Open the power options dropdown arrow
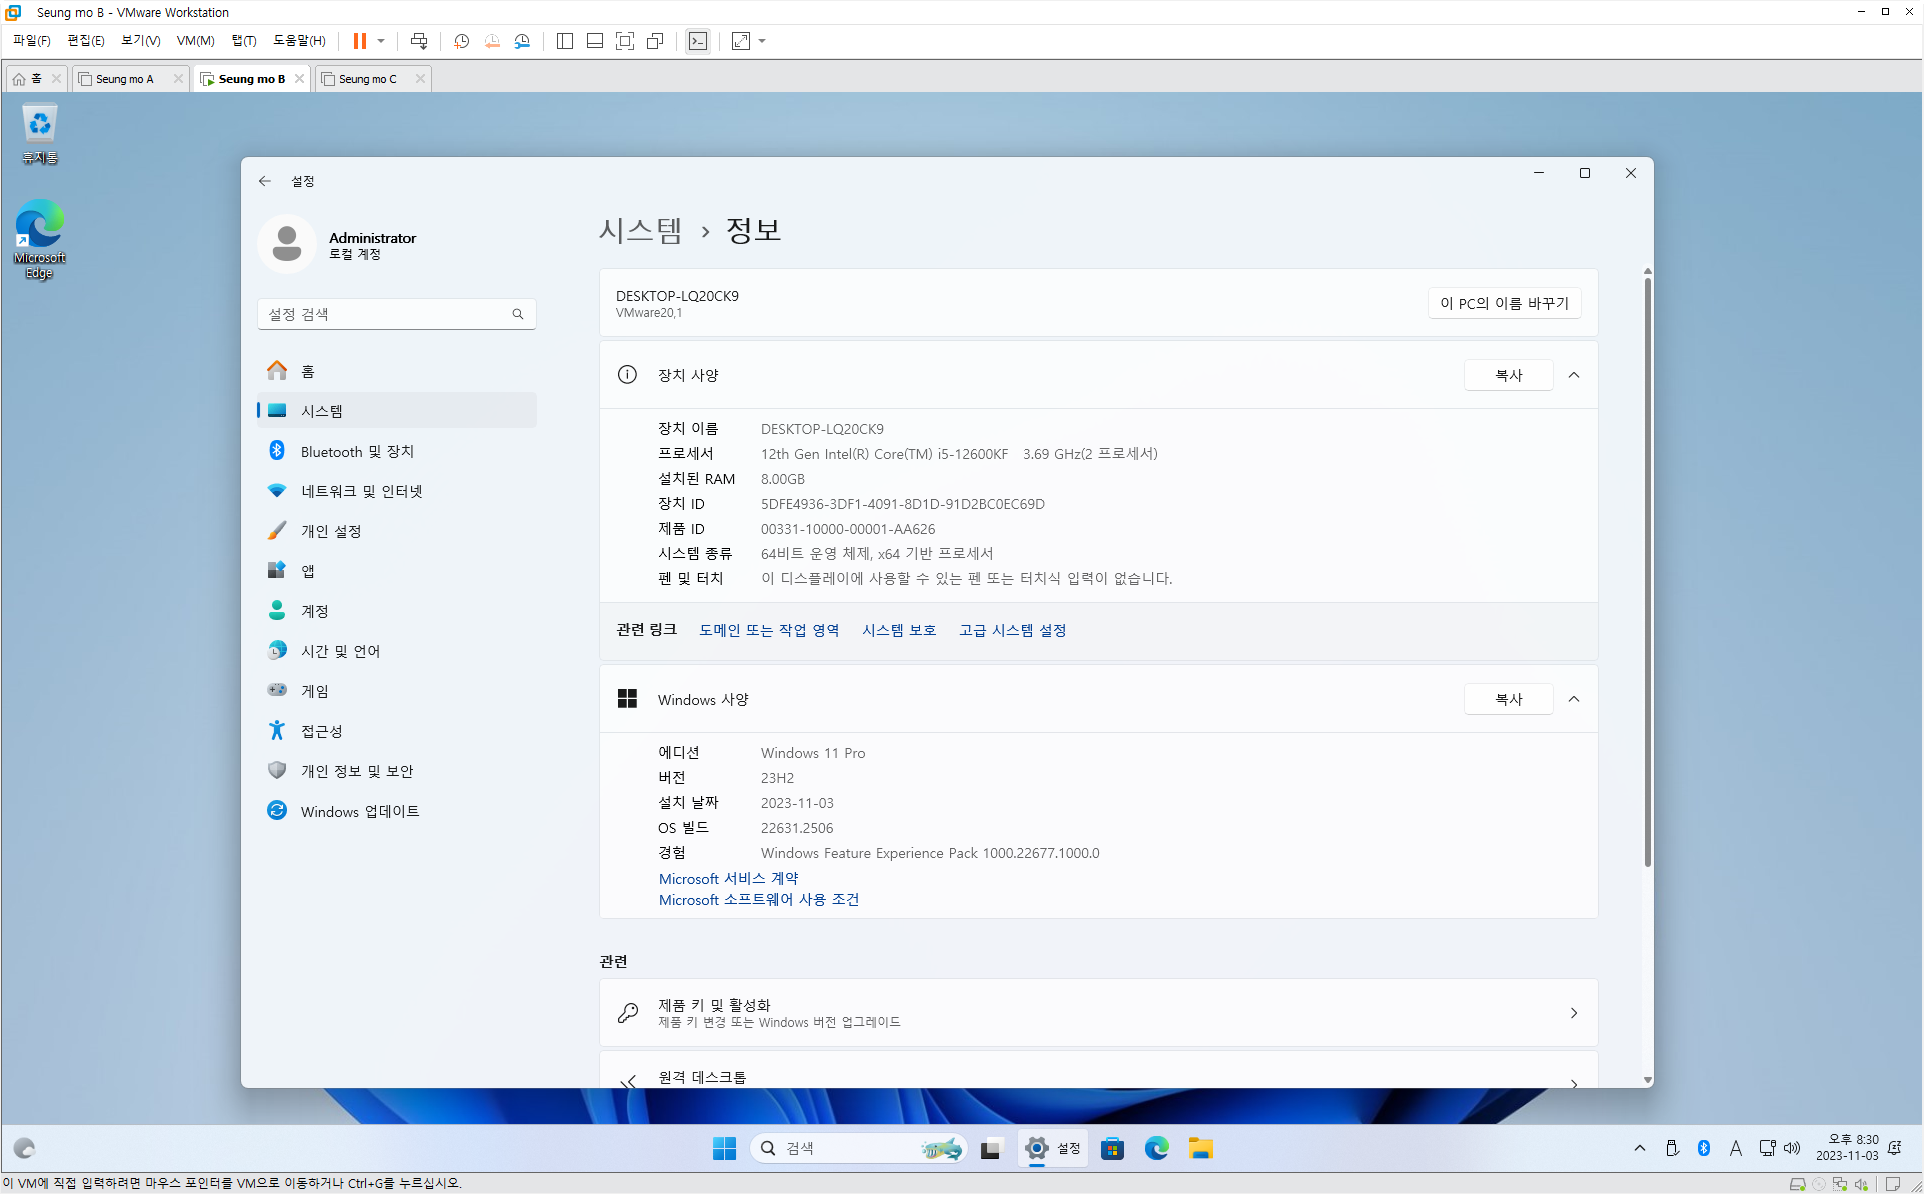 (381, 41)
